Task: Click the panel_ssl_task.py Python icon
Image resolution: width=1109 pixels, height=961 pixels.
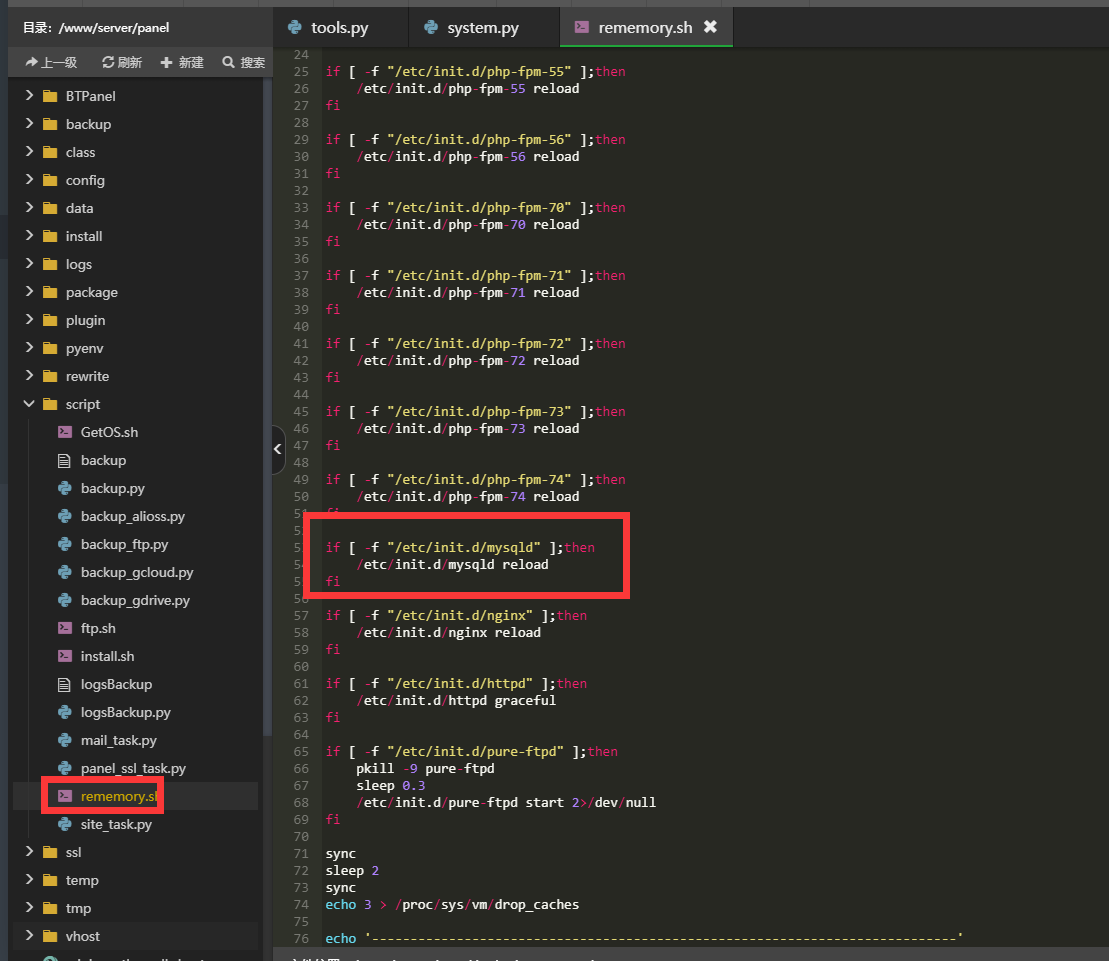Action: (x=64, y=768)
